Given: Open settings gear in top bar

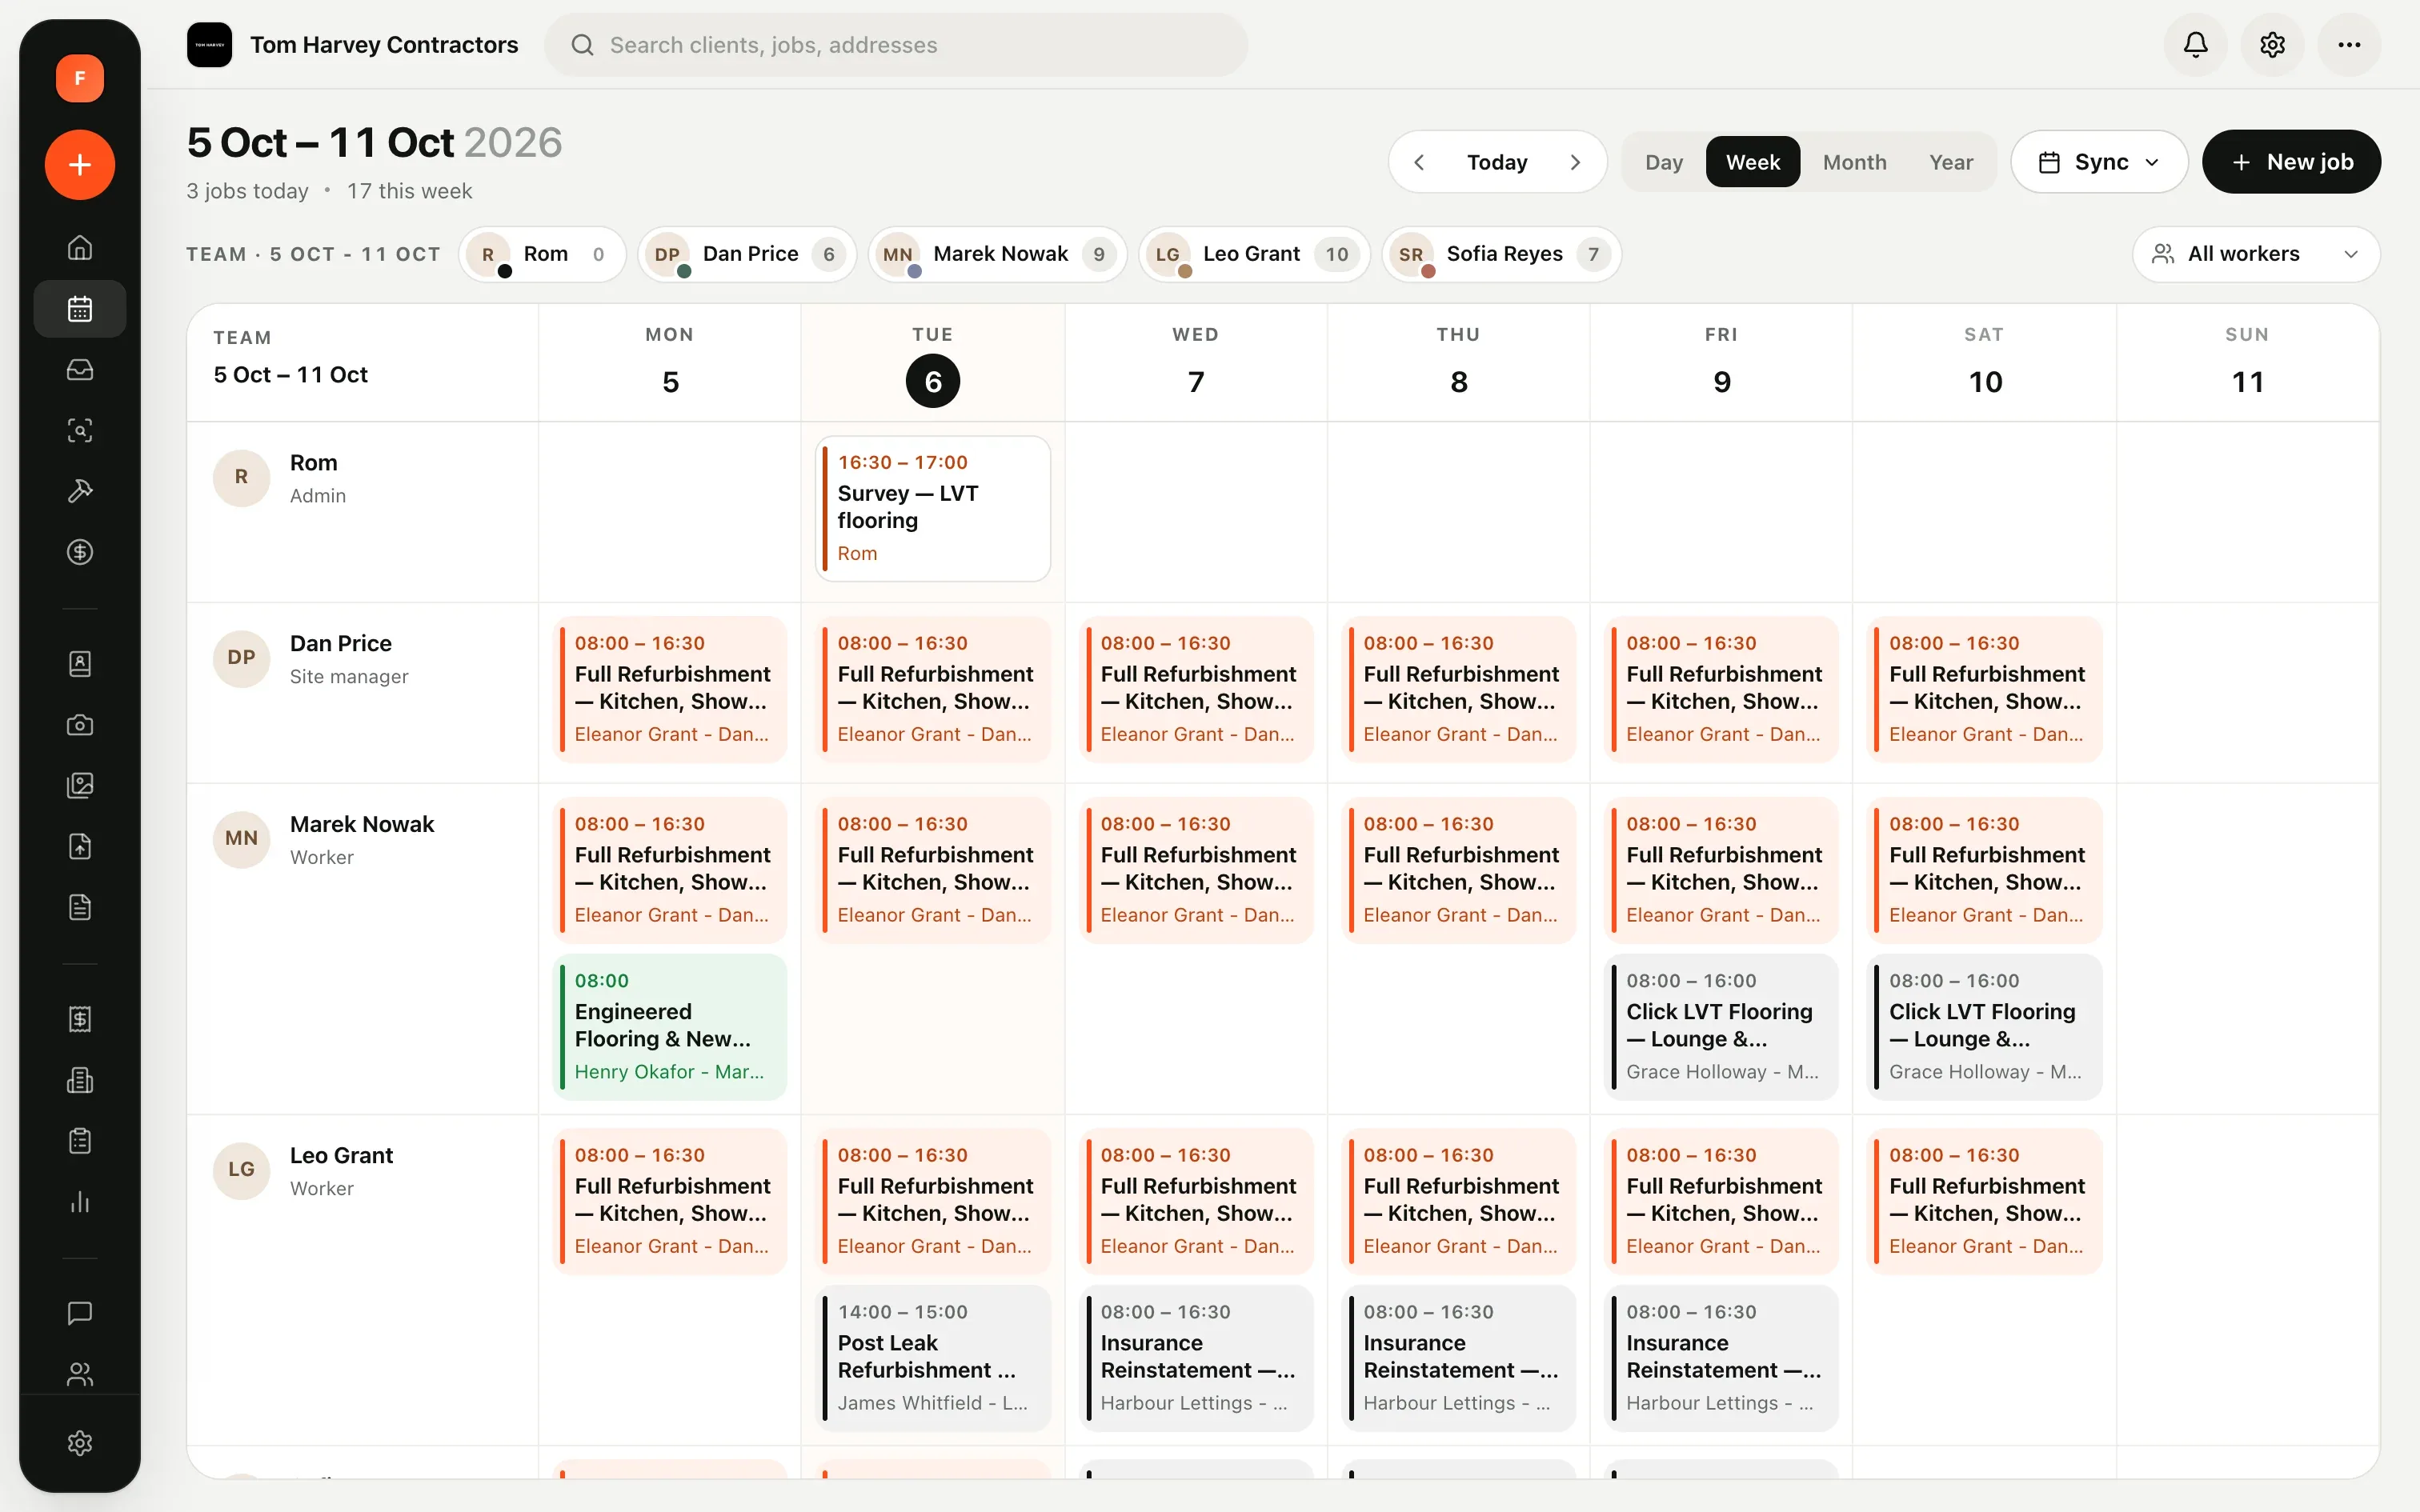Looking at the screenshot, I should 2272,45.
